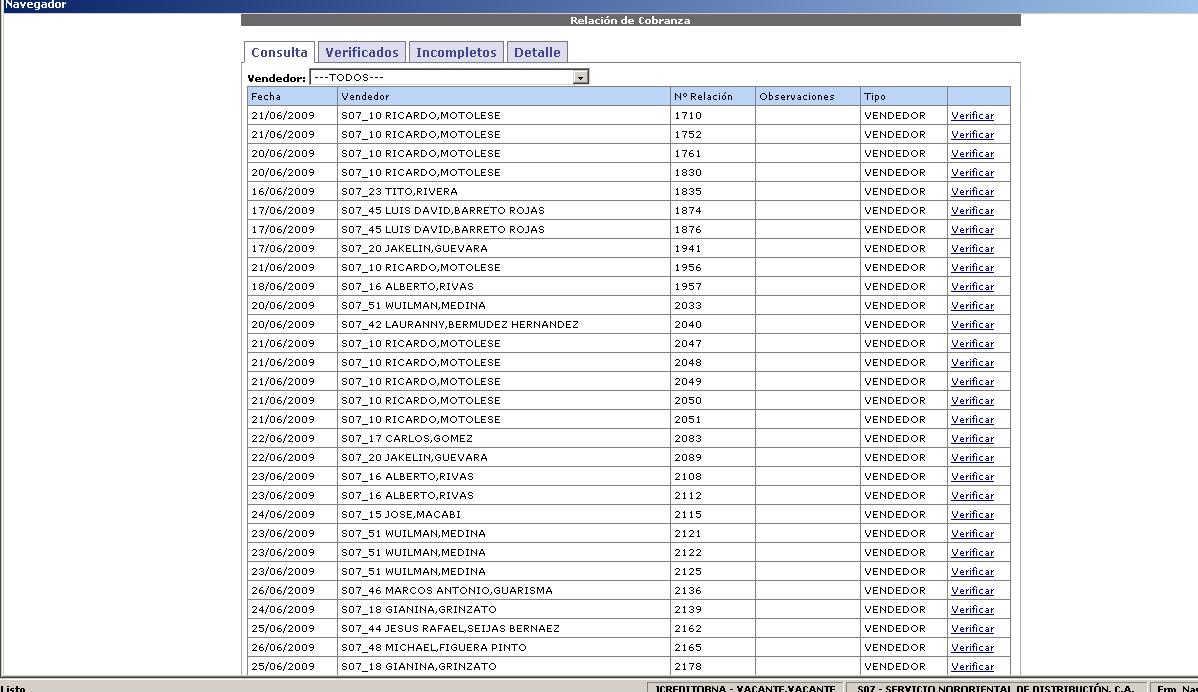Screen dimensions: 1198x692
Task: Click Verificar for relation 2047
Action: [x=973, y=344]
